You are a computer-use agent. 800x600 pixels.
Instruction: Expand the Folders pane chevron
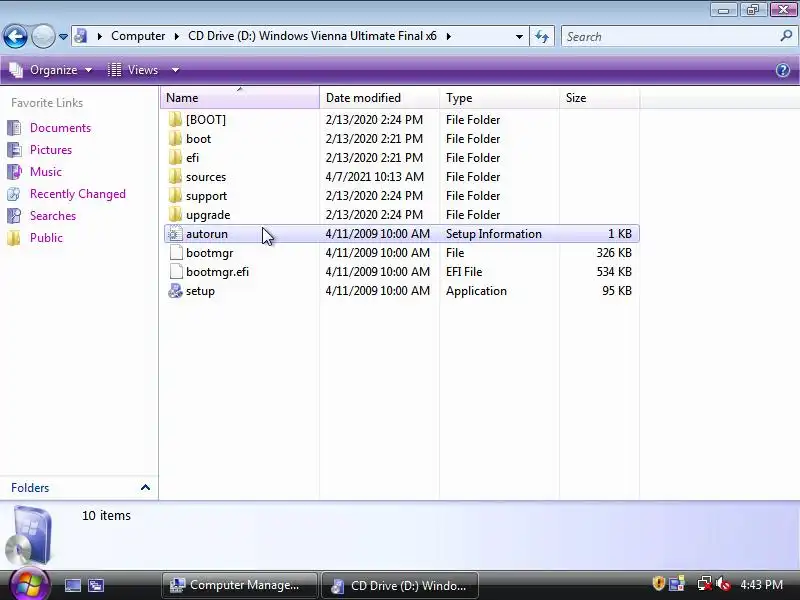145,488
